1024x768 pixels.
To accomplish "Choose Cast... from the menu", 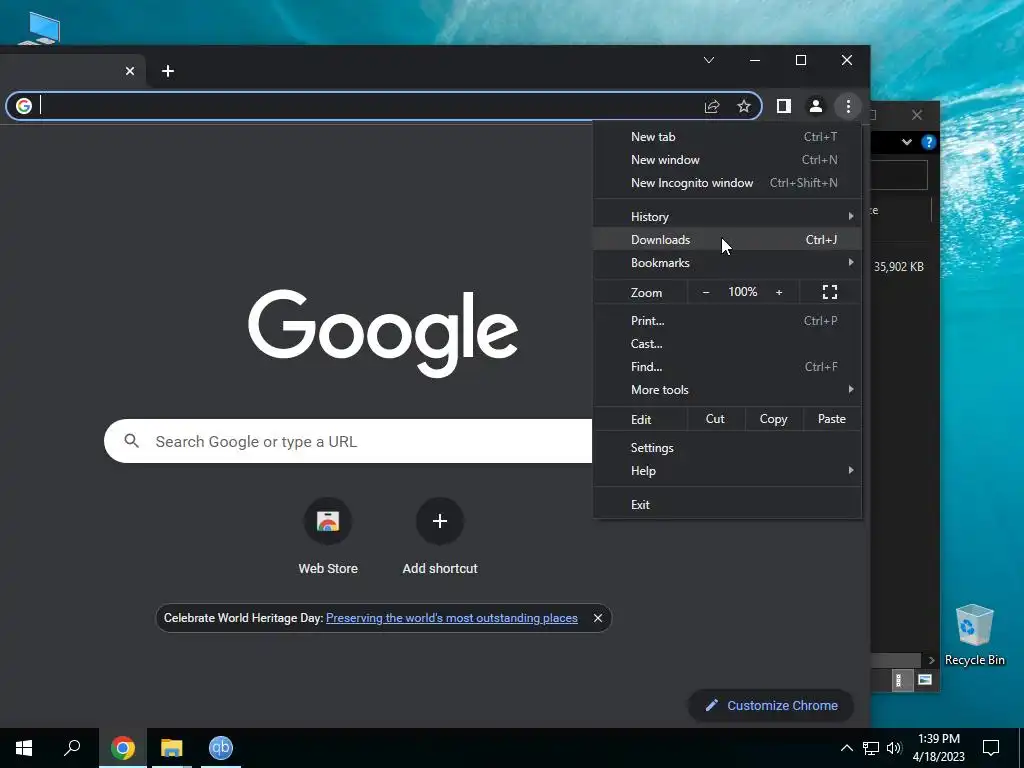I will [x=727, y=344].
